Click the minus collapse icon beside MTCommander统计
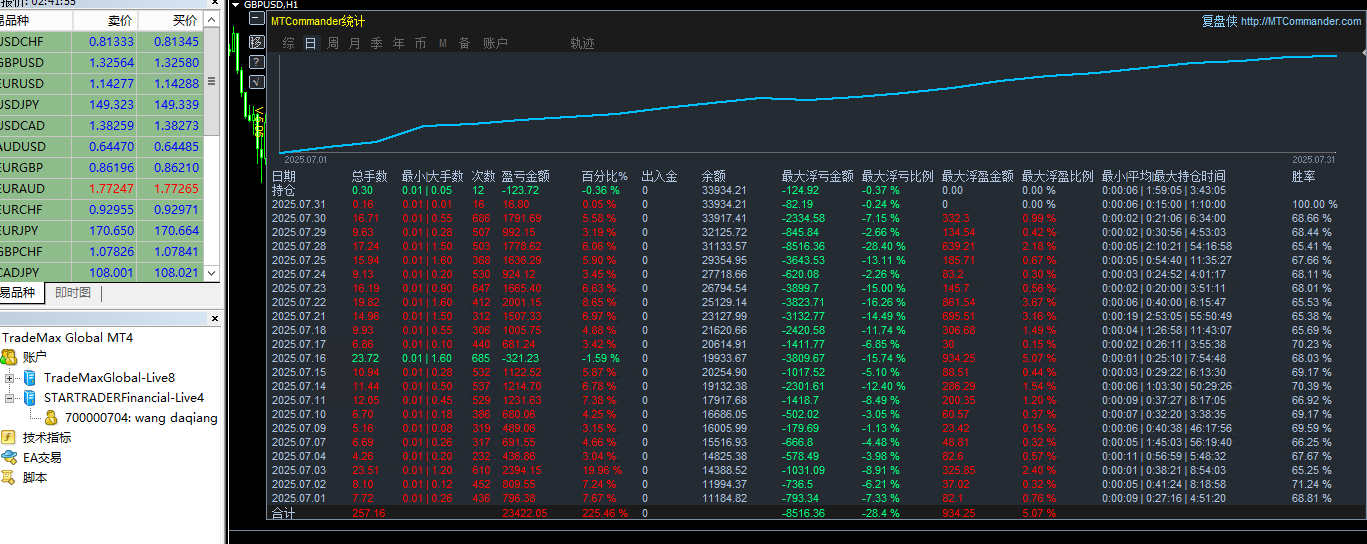This screenshot has height=544, width=1367. [x=257, y=18]
